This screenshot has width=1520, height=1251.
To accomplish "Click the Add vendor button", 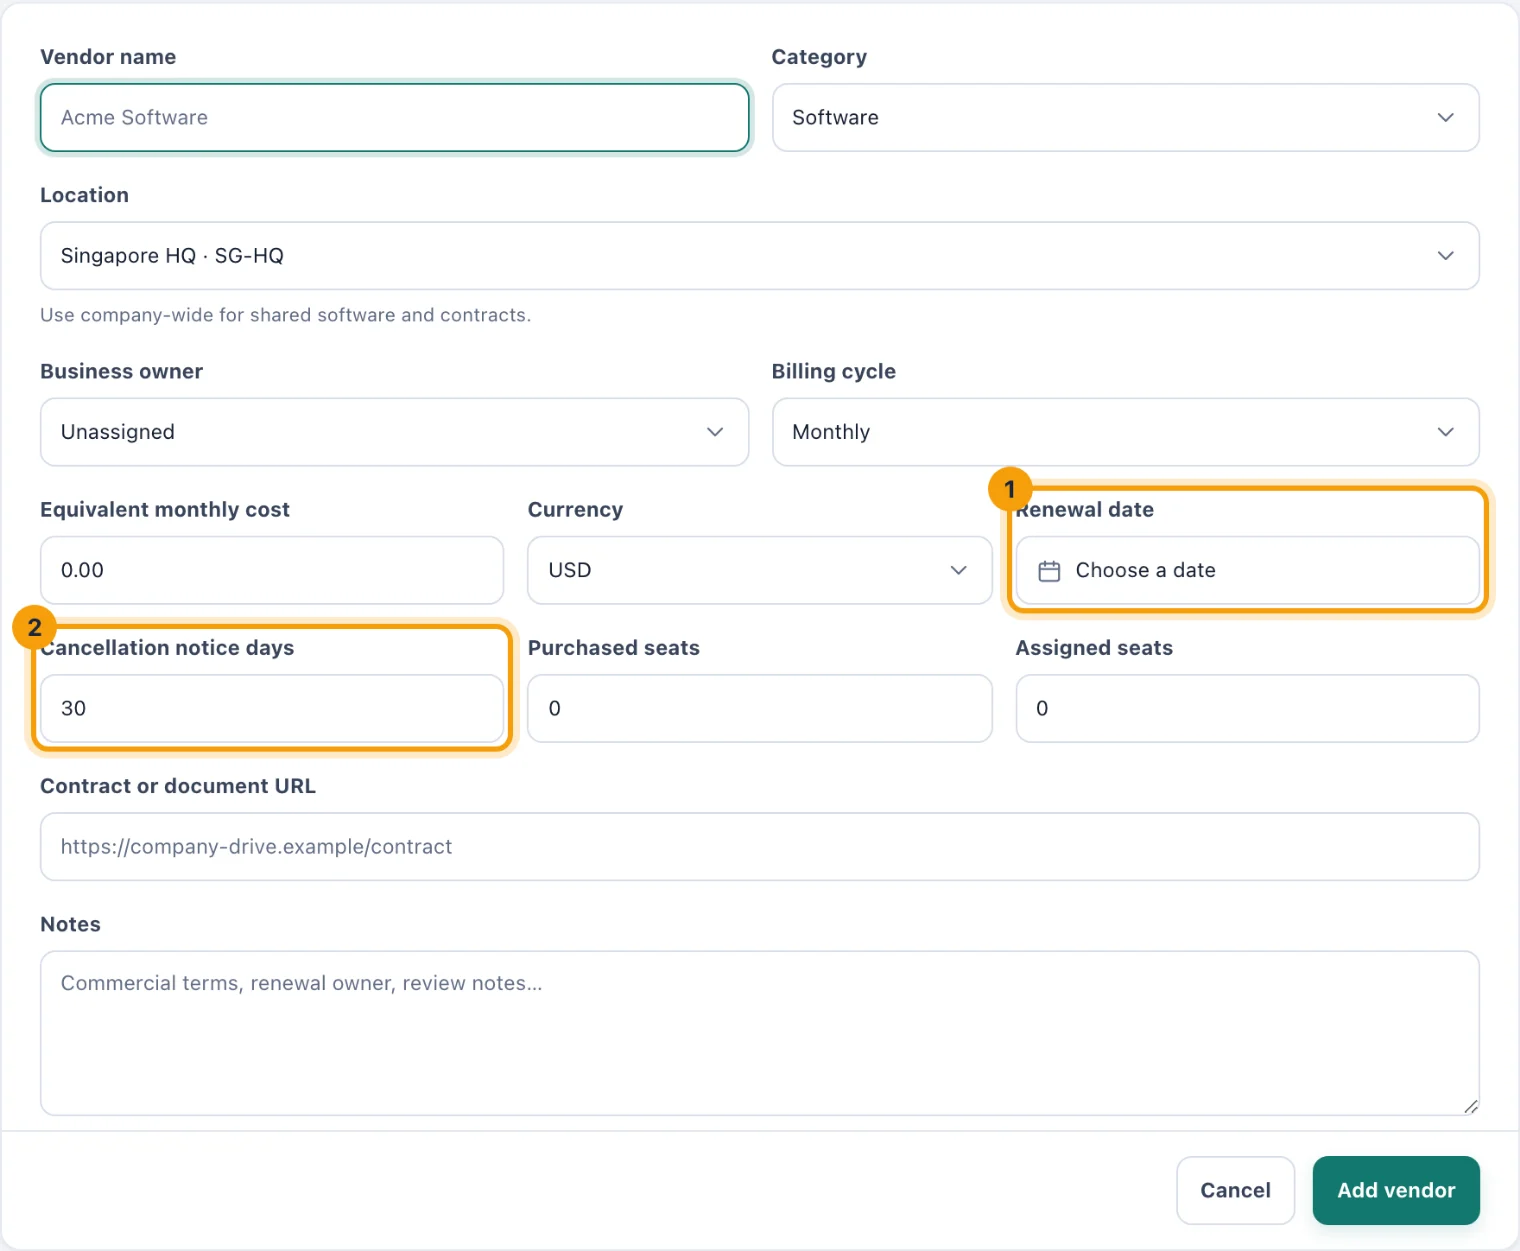I will (1396, 1190).
